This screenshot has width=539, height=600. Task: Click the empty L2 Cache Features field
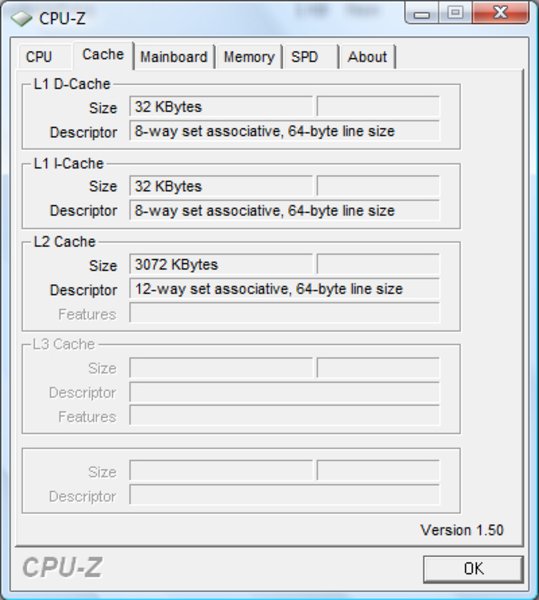(284, 313)
